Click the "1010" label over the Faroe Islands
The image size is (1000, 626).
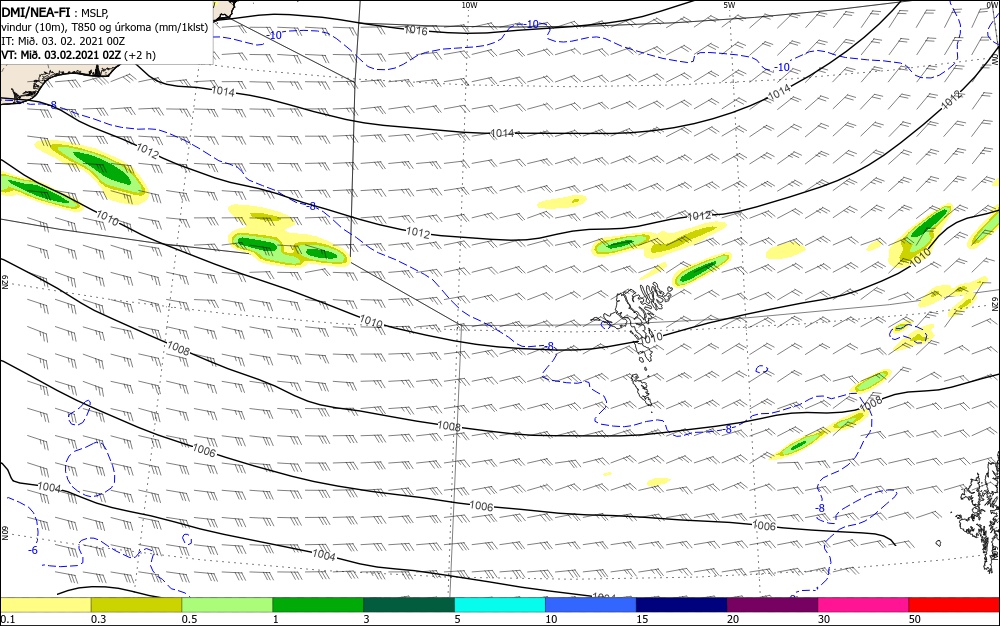(x=651, y=337)
